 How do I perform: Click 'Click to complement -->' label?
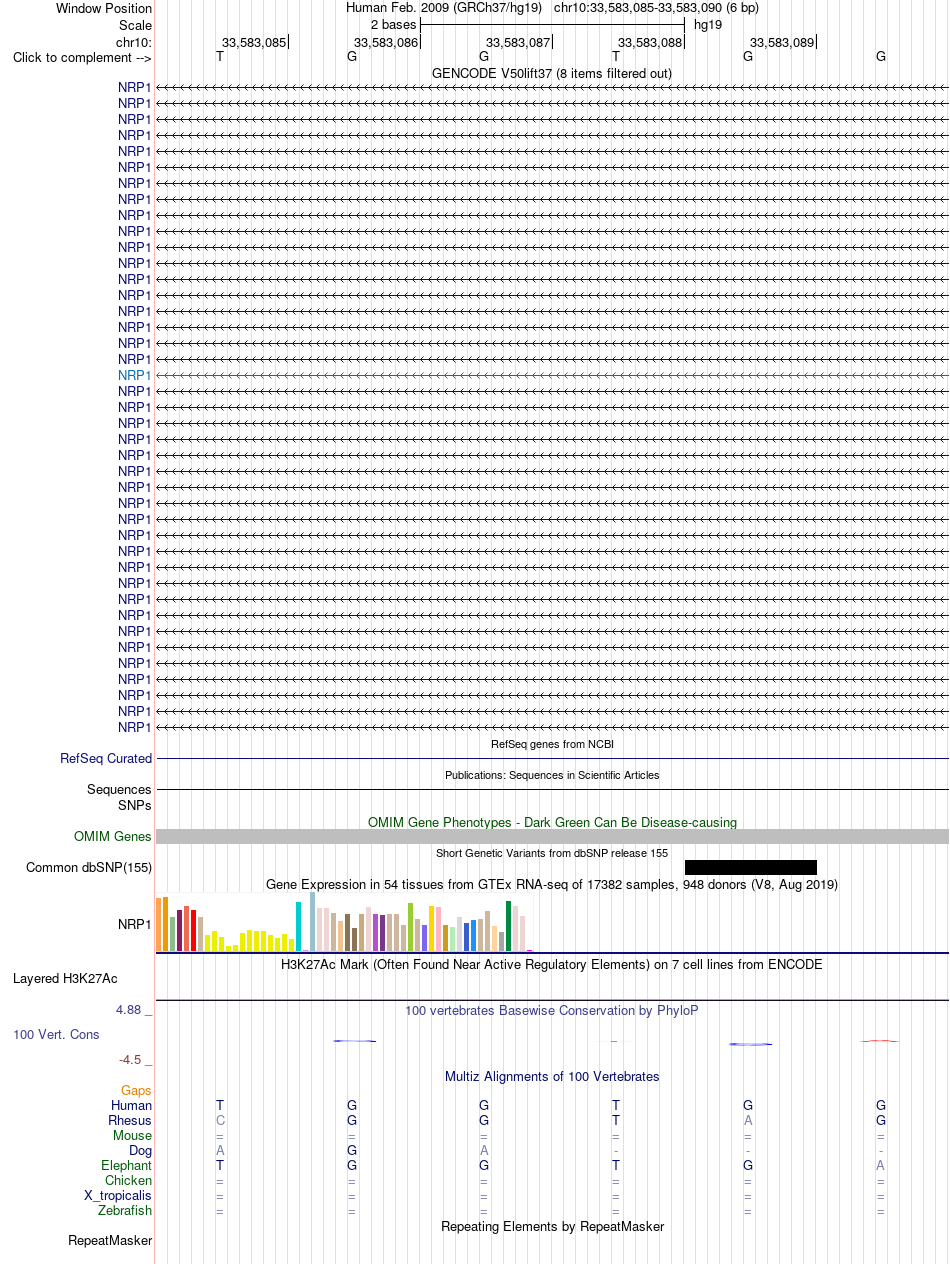tap(82, 57)
